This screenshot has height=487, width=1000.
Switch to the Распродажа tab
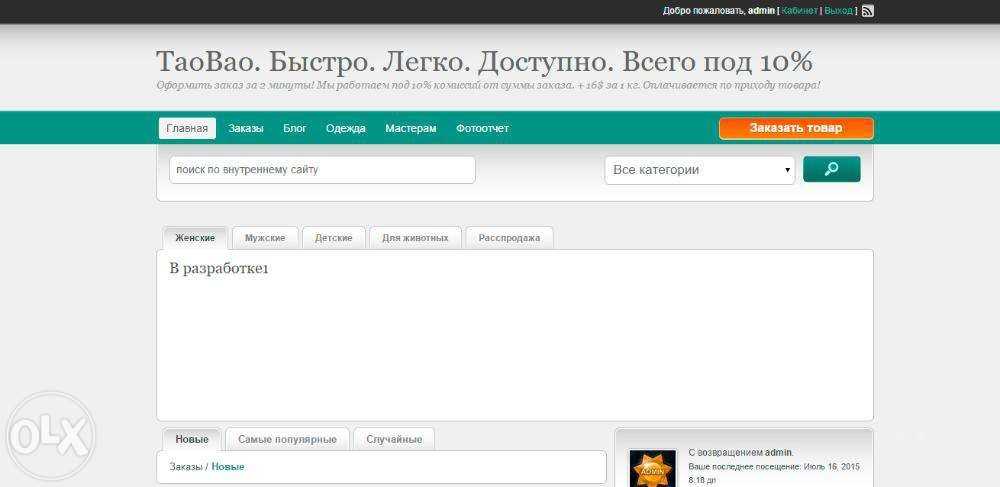(509, 238)
